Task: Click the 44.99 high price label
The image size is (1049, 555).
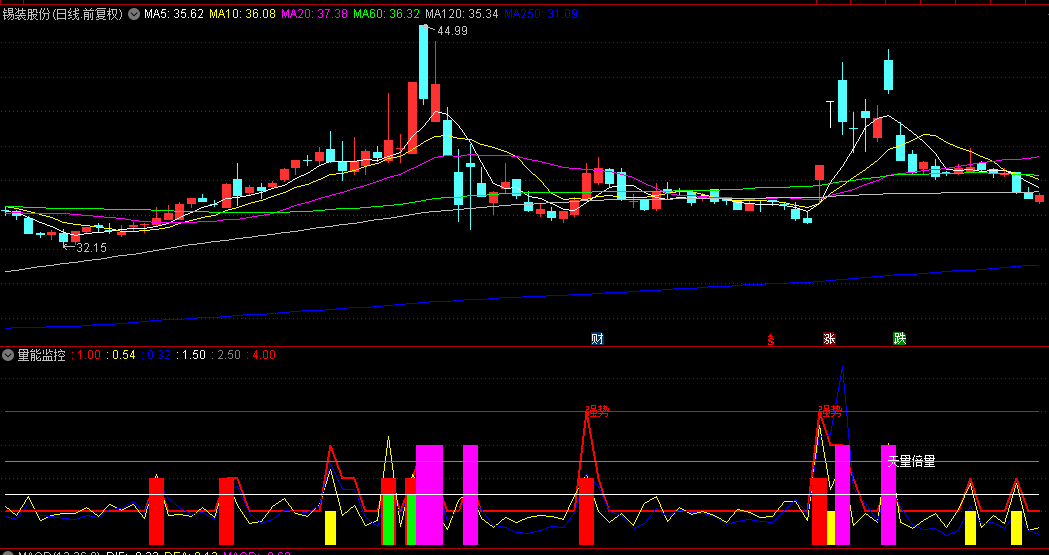Action: 452,31
